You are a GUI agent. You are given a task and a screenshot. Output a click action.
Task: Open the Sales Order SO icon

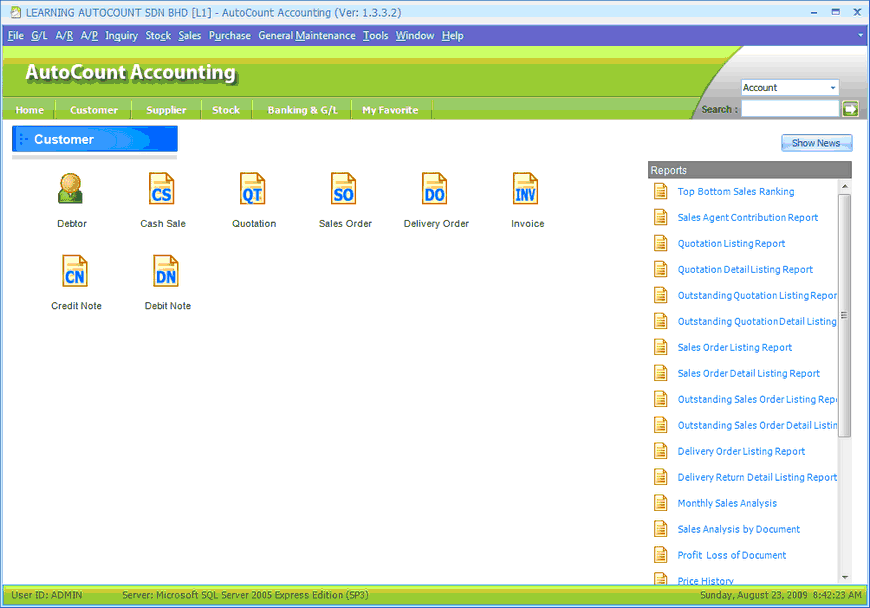pos(343,189)
